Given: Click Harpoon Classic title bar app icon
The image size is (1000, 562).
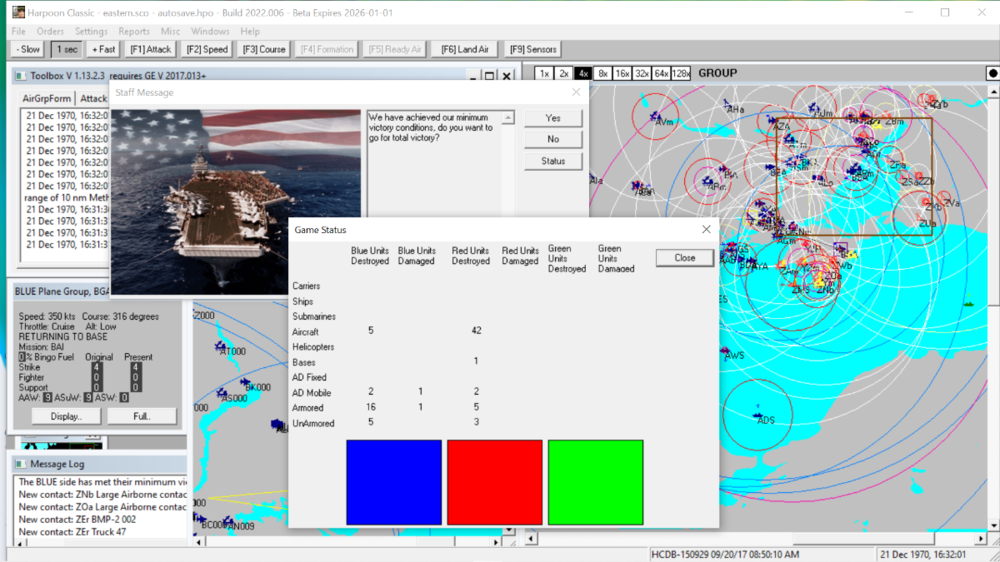Looking at the screenshot, I should [x=18, y=12].
